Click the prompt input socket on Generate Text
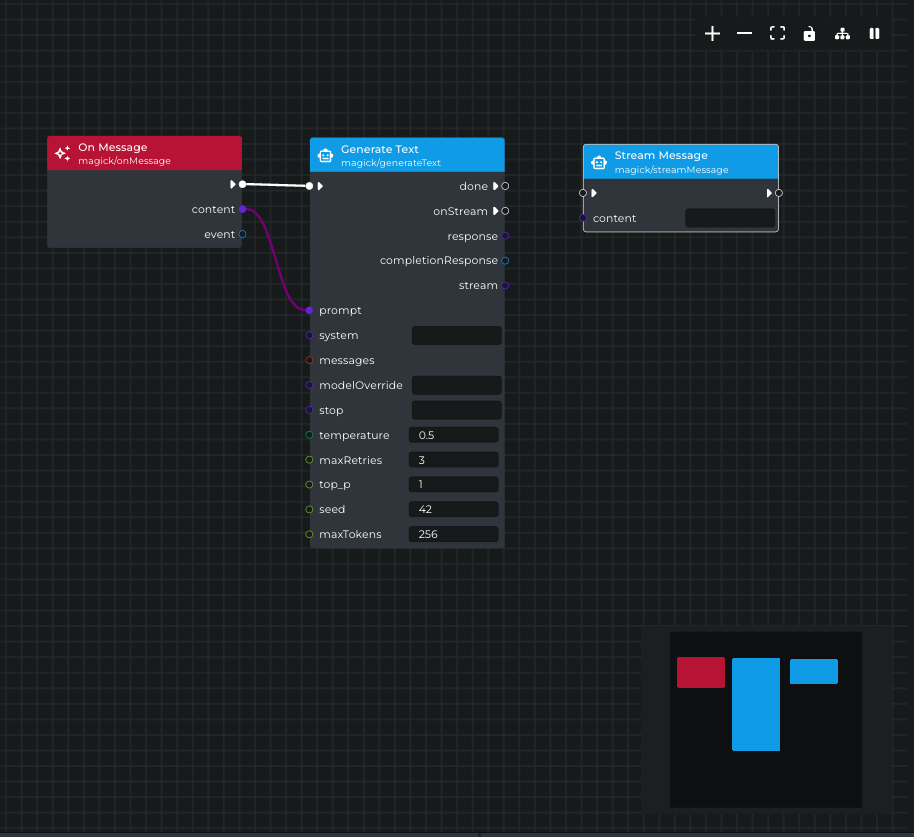 (309, 310)
